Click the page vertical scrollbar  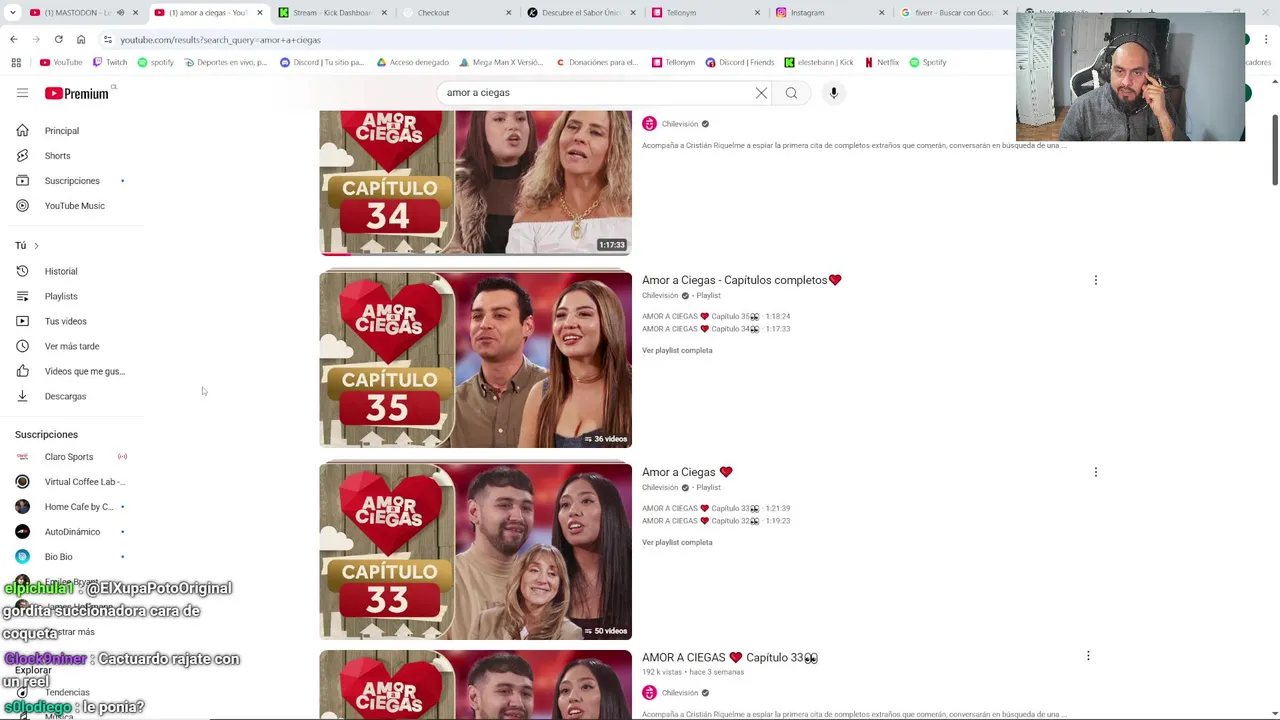(x=1275, y=150)
